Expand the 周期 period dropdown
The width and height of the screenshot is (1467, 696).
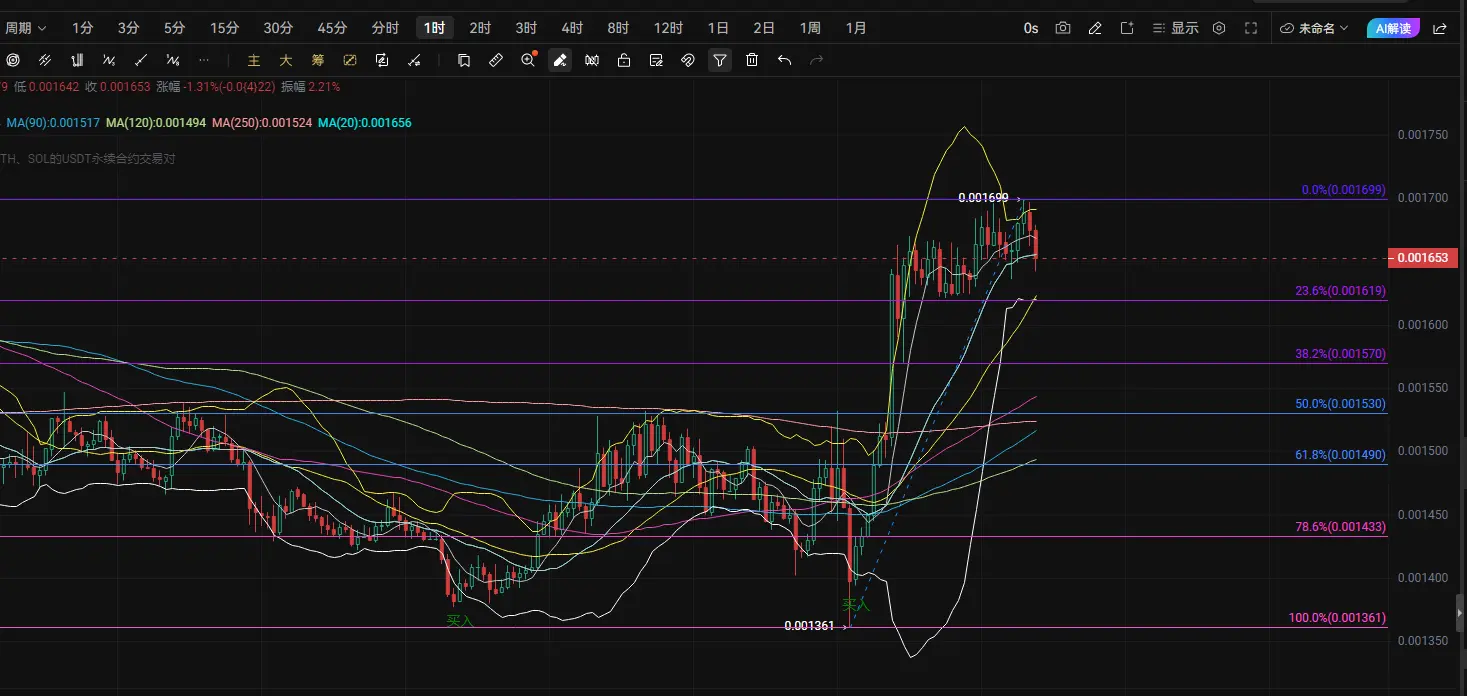point(26,28)
